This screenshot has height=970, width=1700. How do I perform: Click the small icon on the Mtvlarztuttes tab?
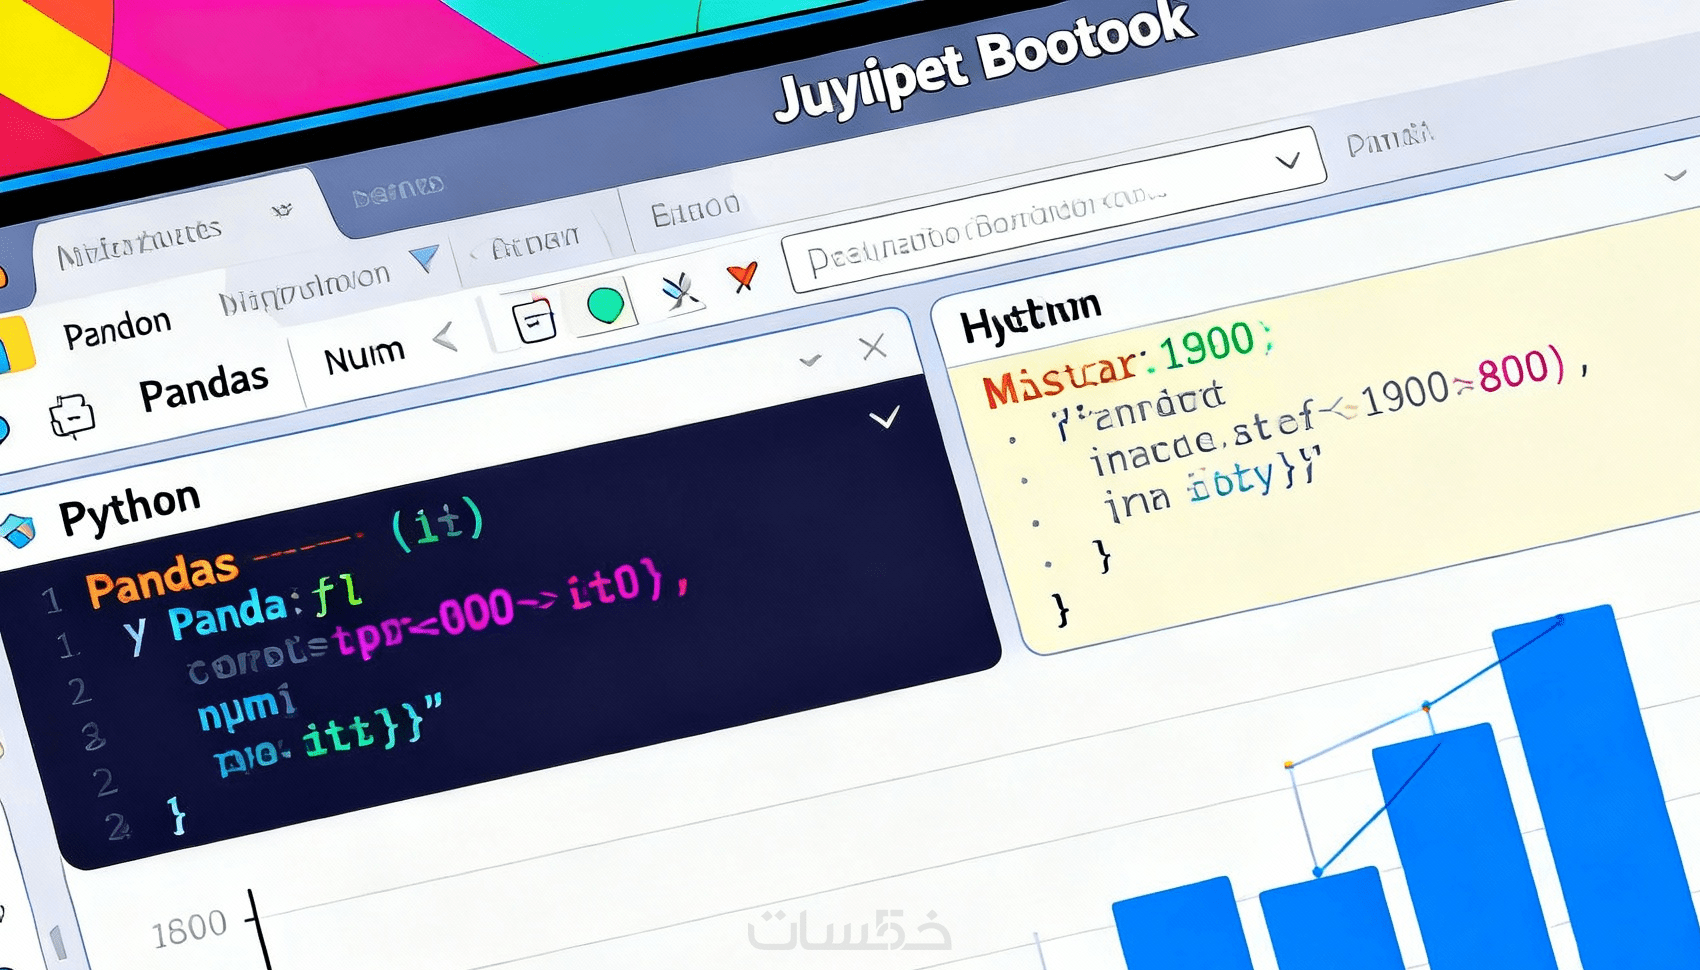[282, 210]
